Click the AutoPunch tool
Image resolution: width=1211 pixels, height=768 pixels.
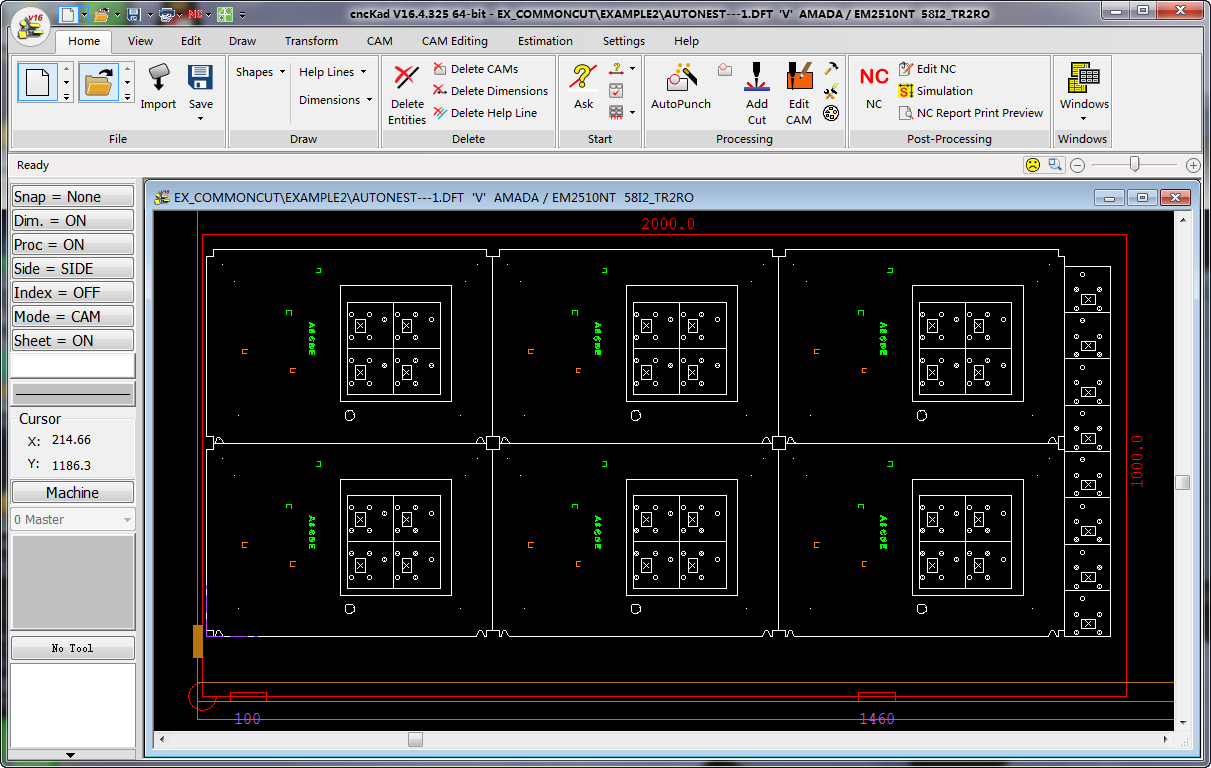[681, 87]
